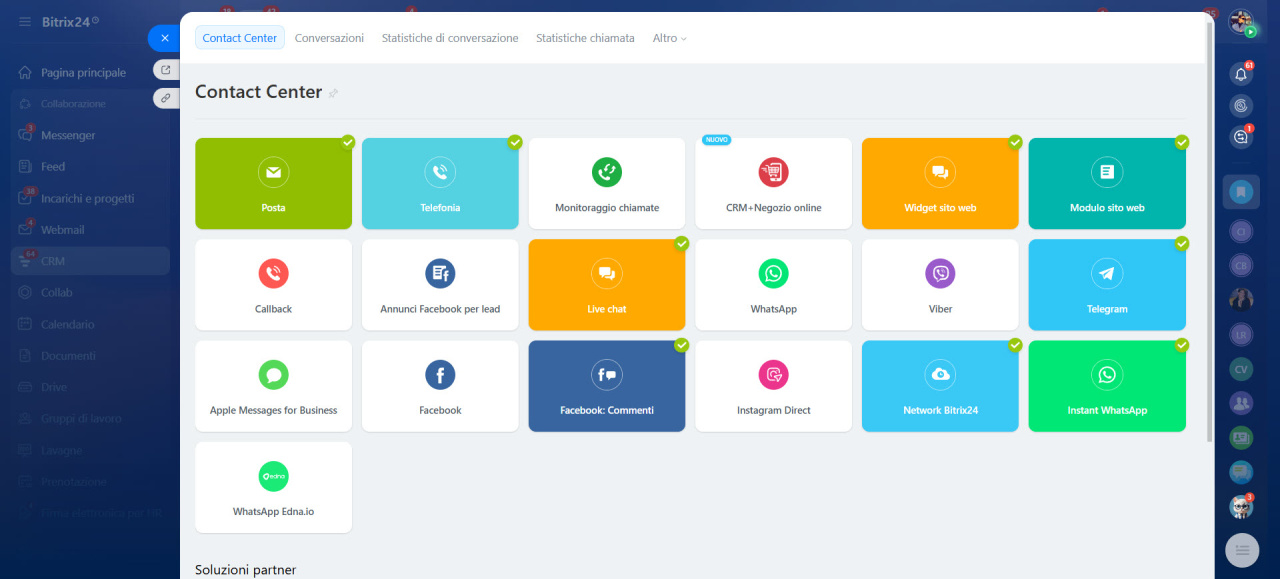This screenshot has height=579, width=1280.
Task: Click the Instagram Direct icon
Action: click(773, 375)
